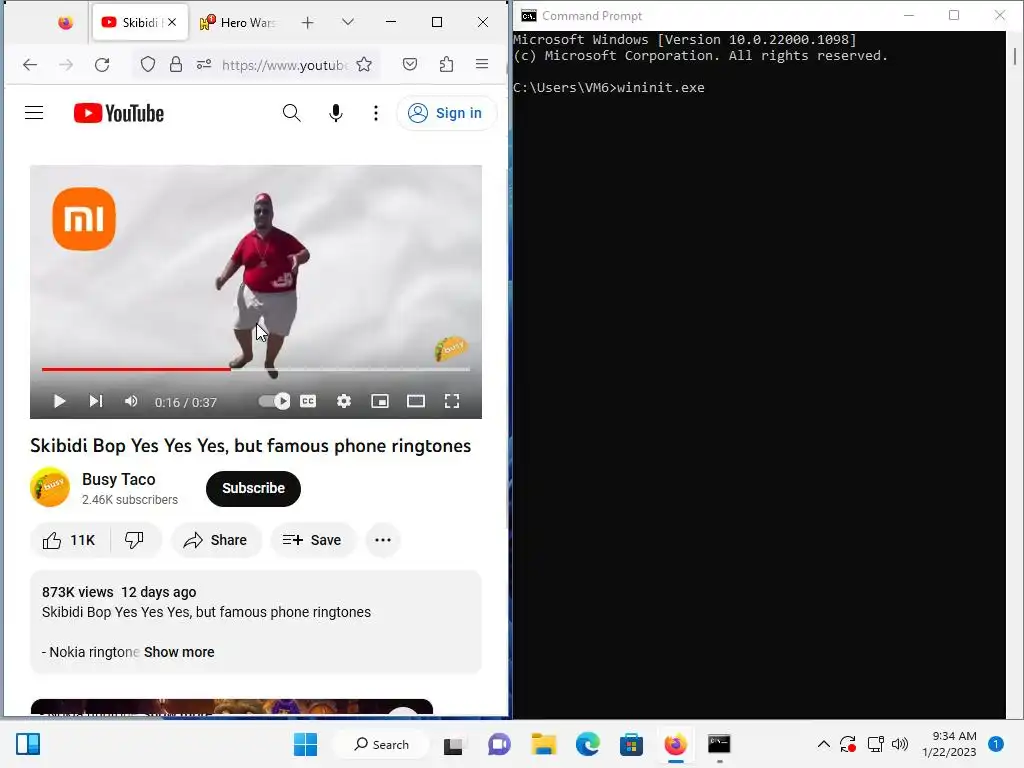The height and width of the screenshot is (768, 1024).
Task: Click the wininit.exe command line
Action: point(609,88)
